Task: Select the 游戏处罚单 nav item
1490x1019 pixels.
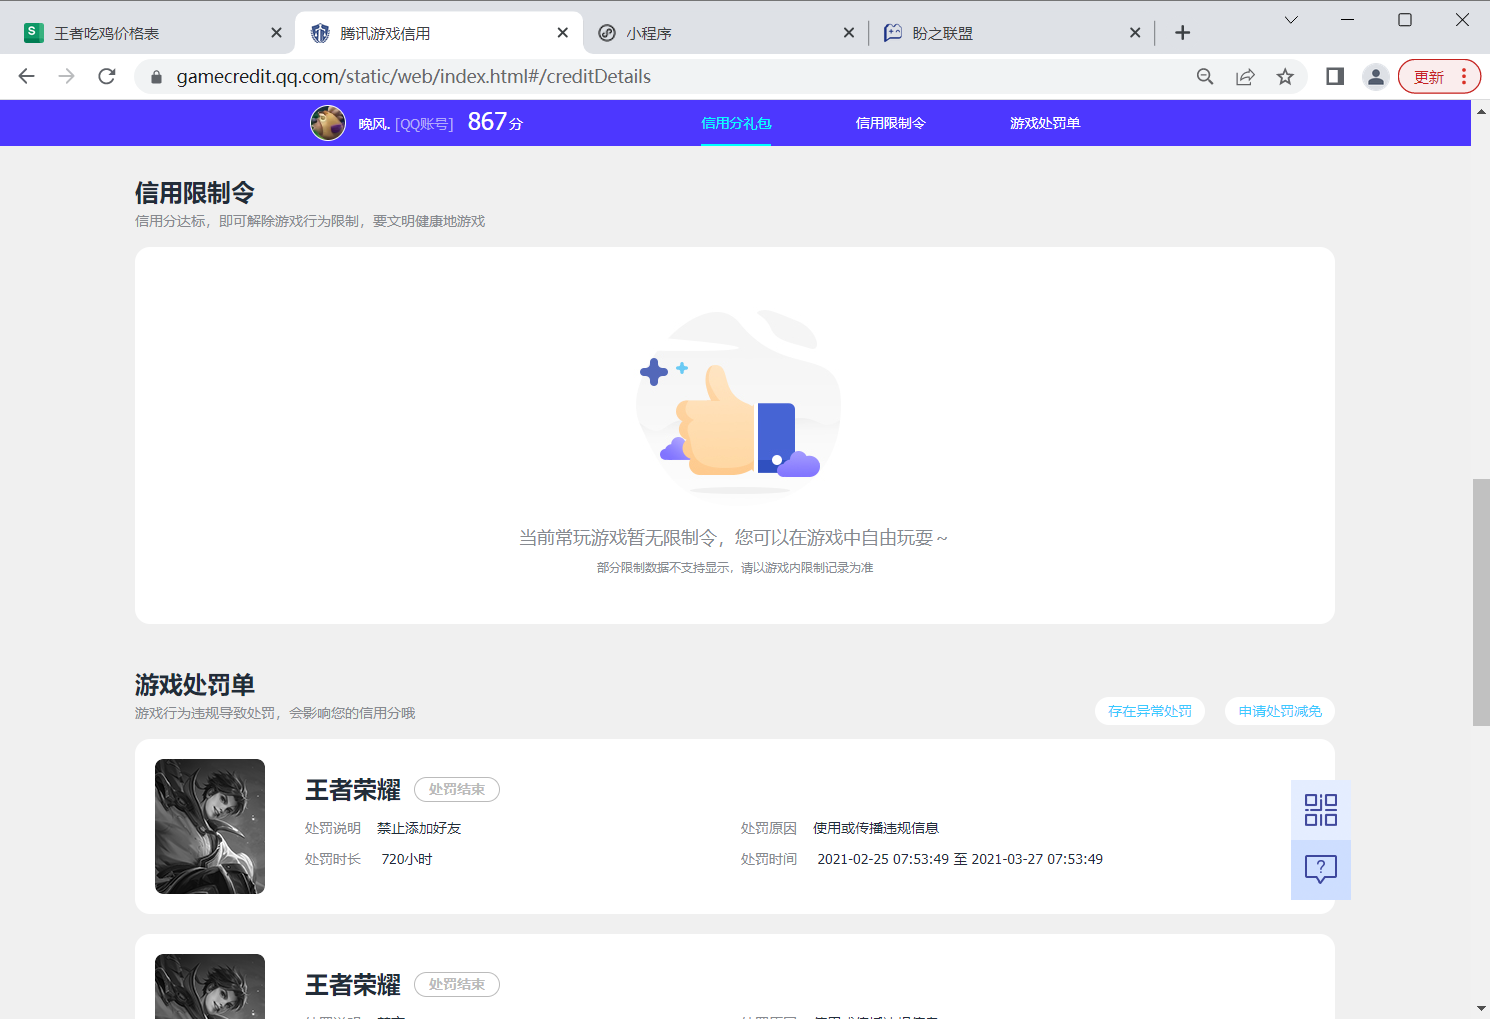Action: click(x=1045, y=123)
